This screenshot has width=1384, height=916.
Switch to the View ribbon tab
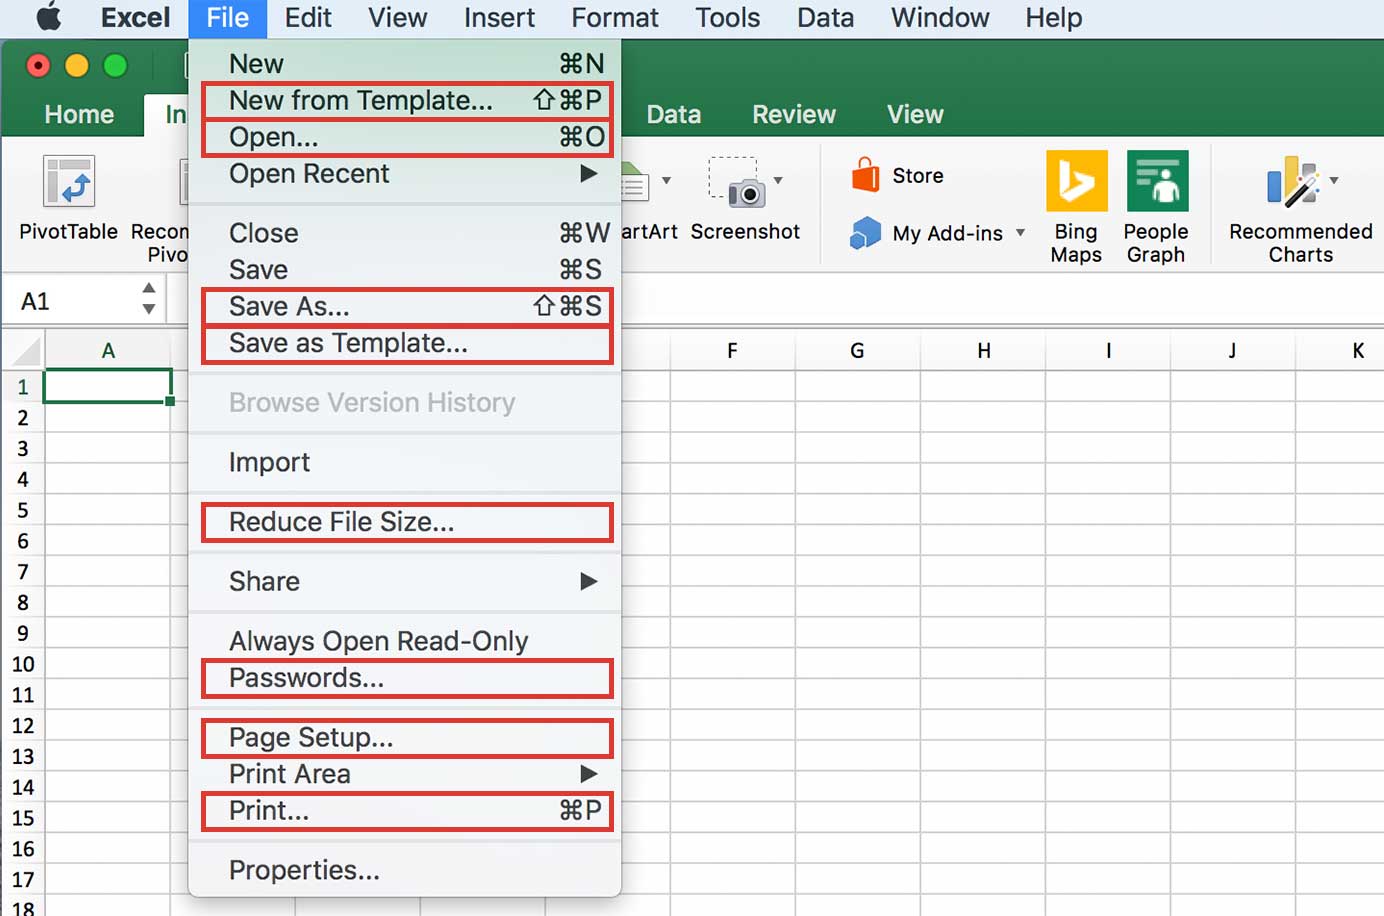(915, 114)
